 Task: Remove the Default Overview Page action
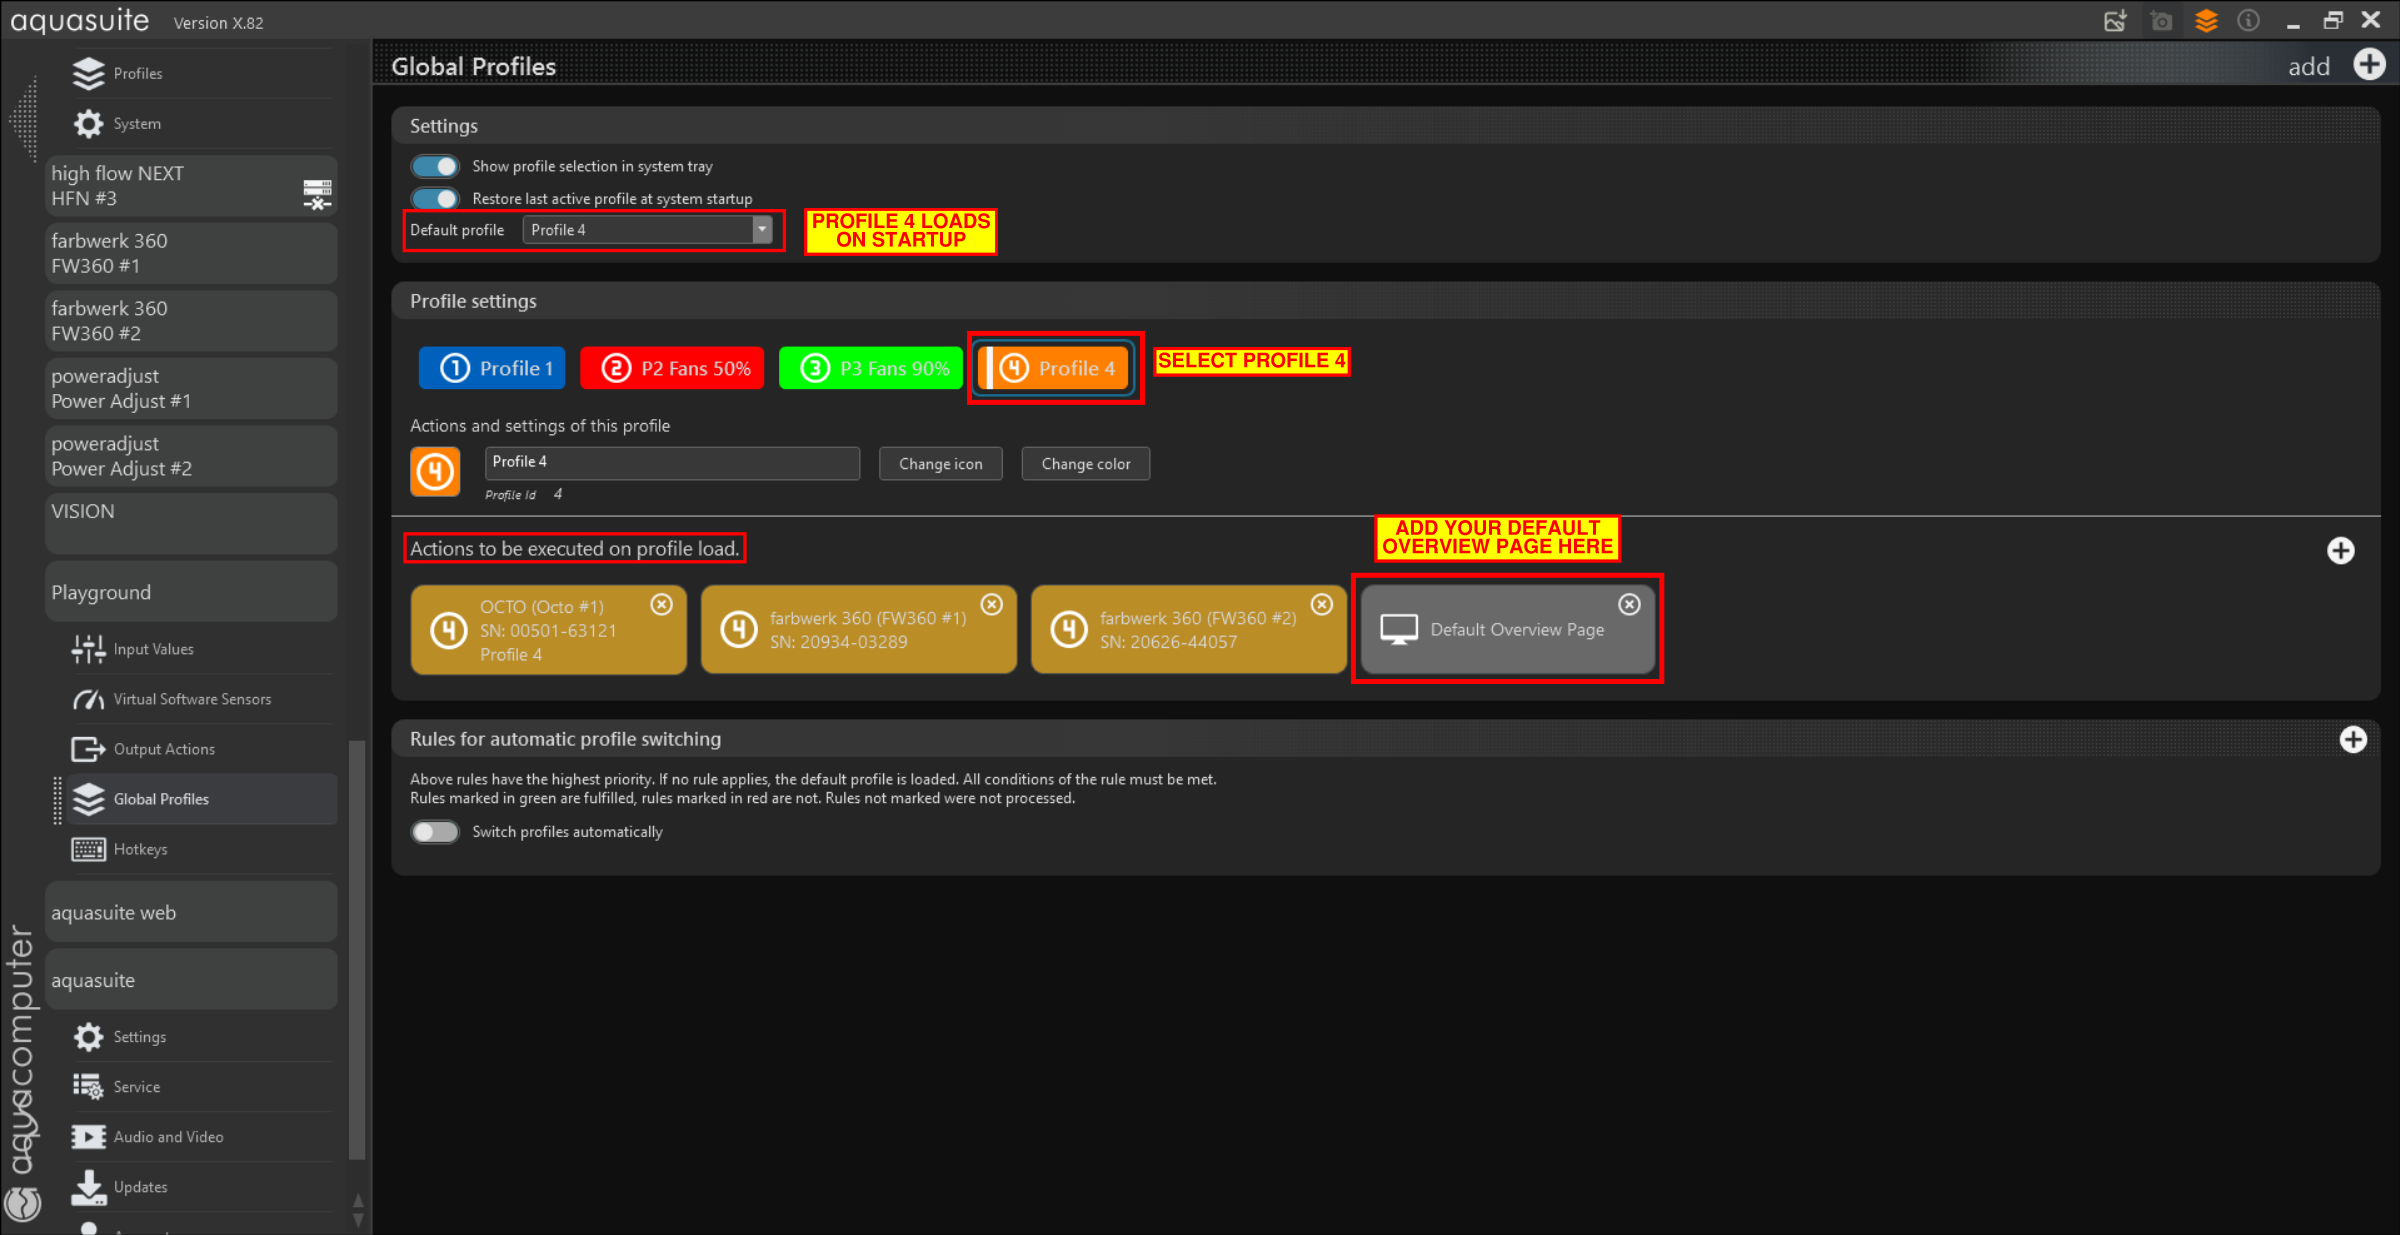(1629, 604)
